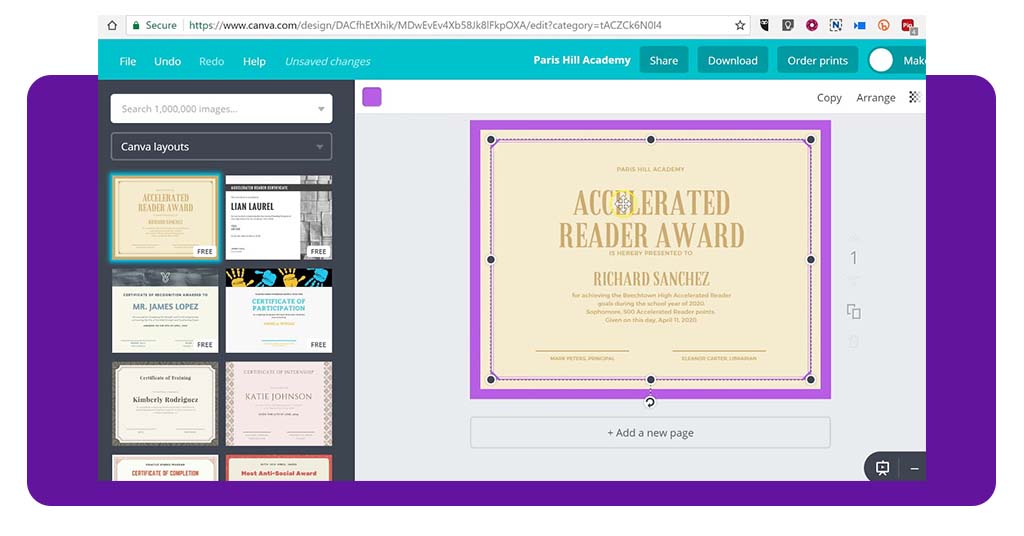Select the RICHARD SANCHEZ name text

651,279
